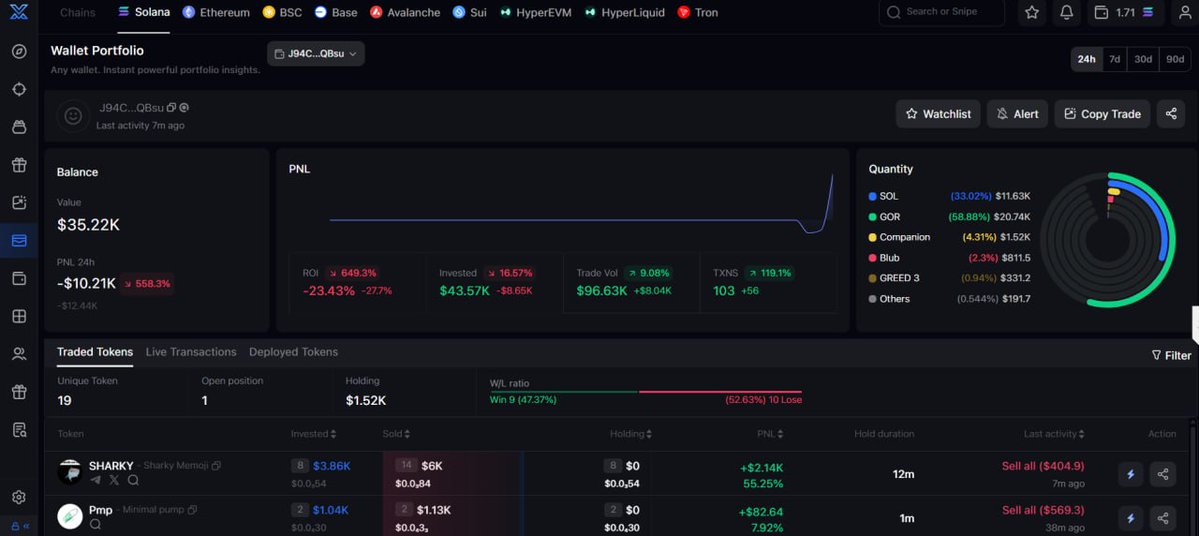
Task: Select the Solana chain tab
Action: click(144, 13)
